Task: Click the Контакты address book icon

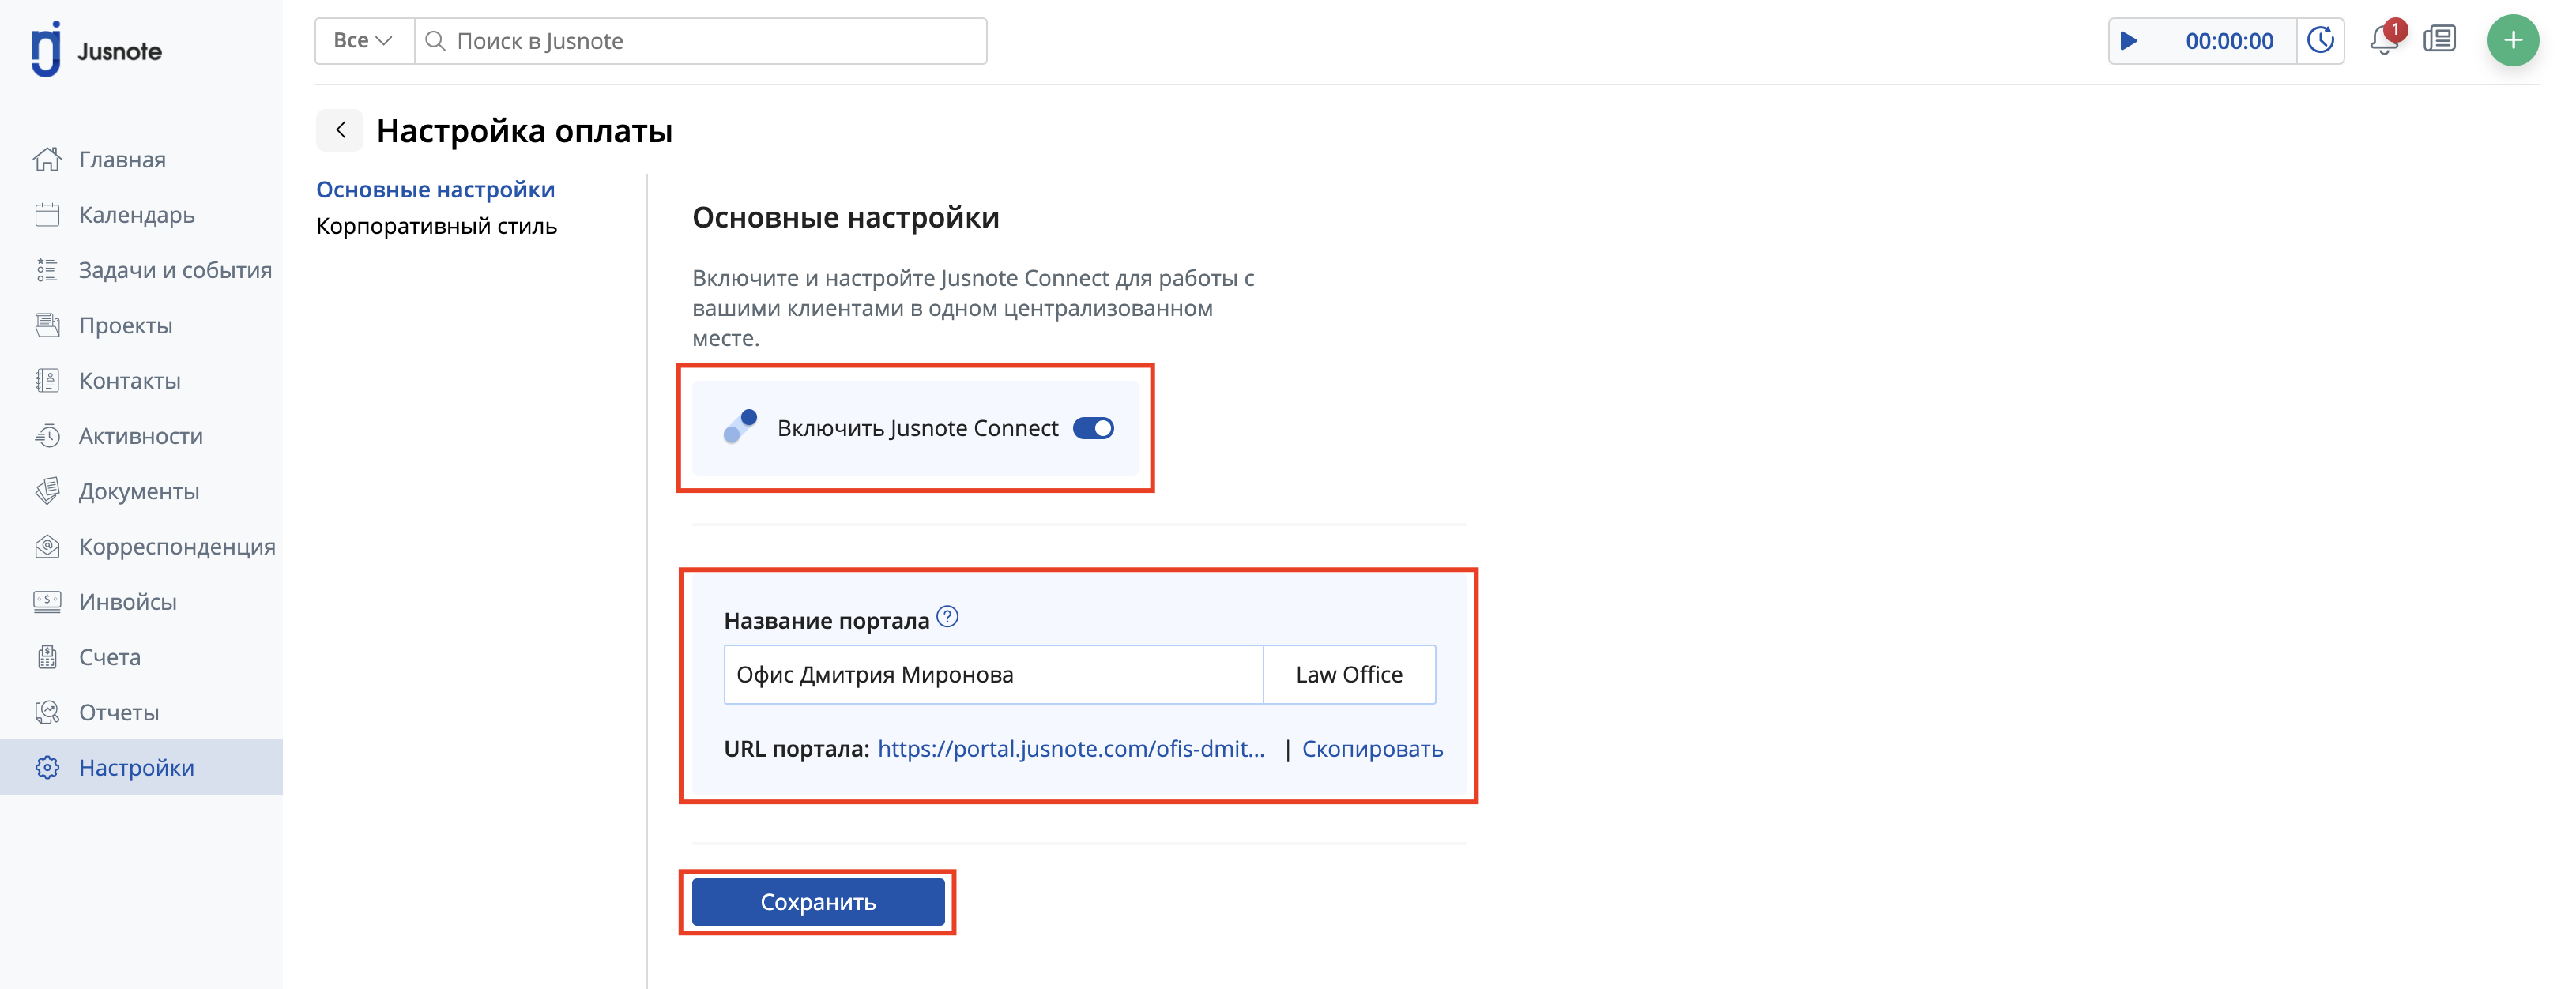Action: [47, 380]
